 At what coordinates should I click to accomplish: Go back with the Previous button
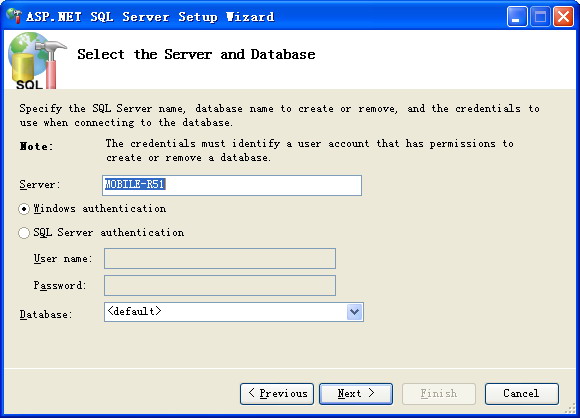tap(277, 394)
